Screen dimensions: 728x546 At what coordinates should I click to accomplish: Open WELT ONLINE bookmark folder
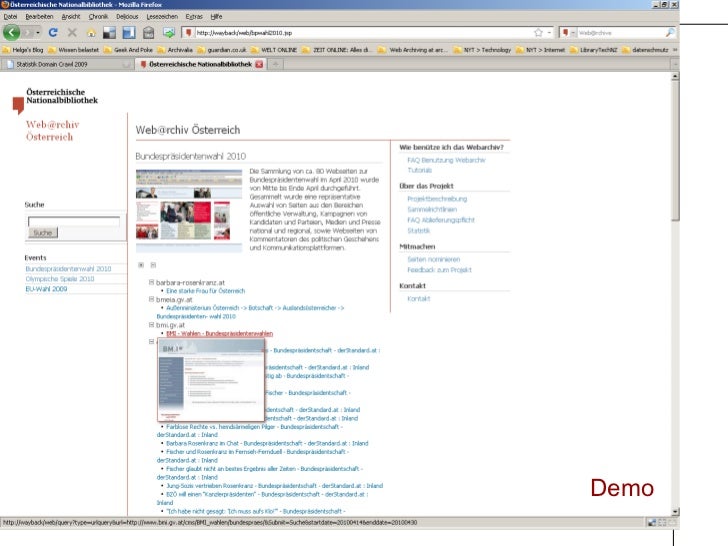[x=274, y=50]
